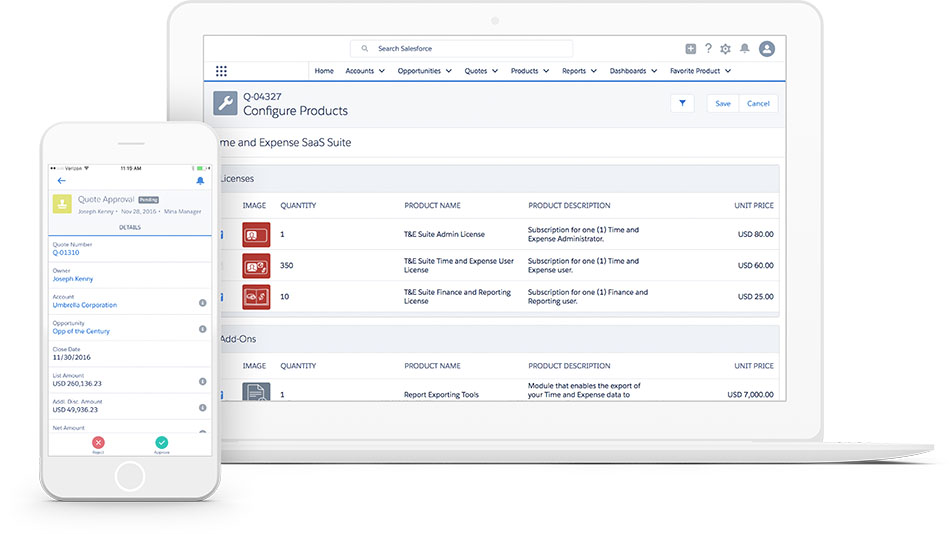Click the phone's home button
Viewport: 952px width, 534px height.
(x=130, y=476)
